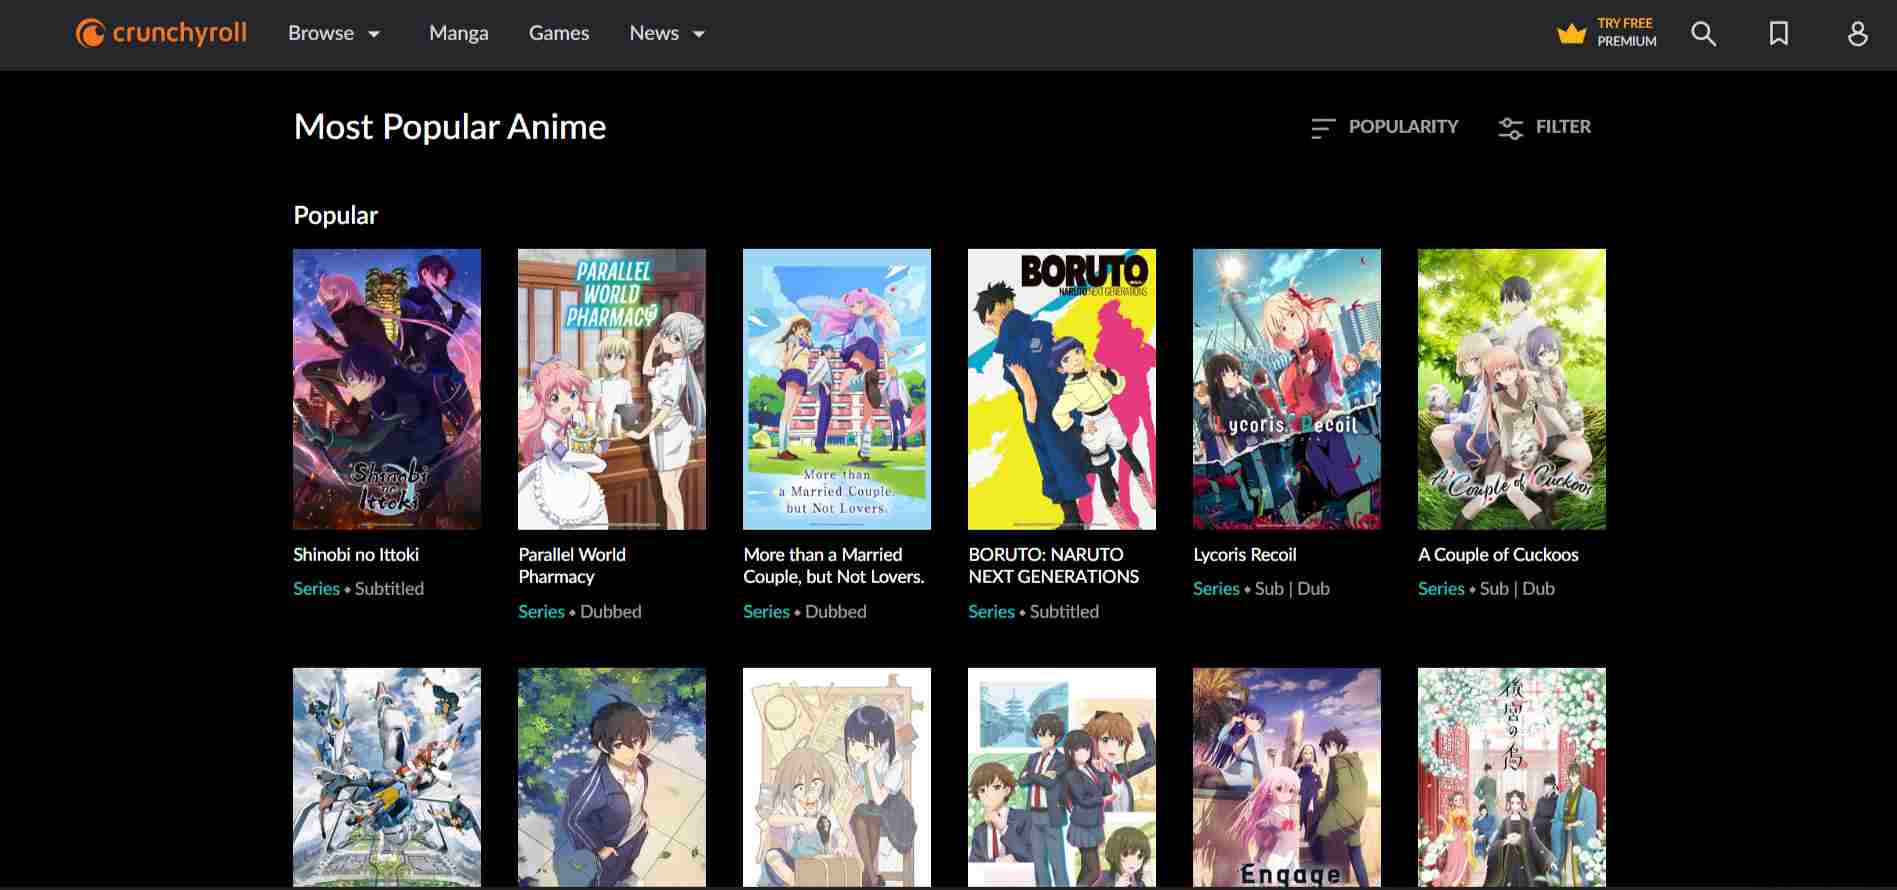Image resolution: width=1897 pixels, height=890 pixels.
Task: Open Shinobi no Ittoki poster
Action: point(387,389)
